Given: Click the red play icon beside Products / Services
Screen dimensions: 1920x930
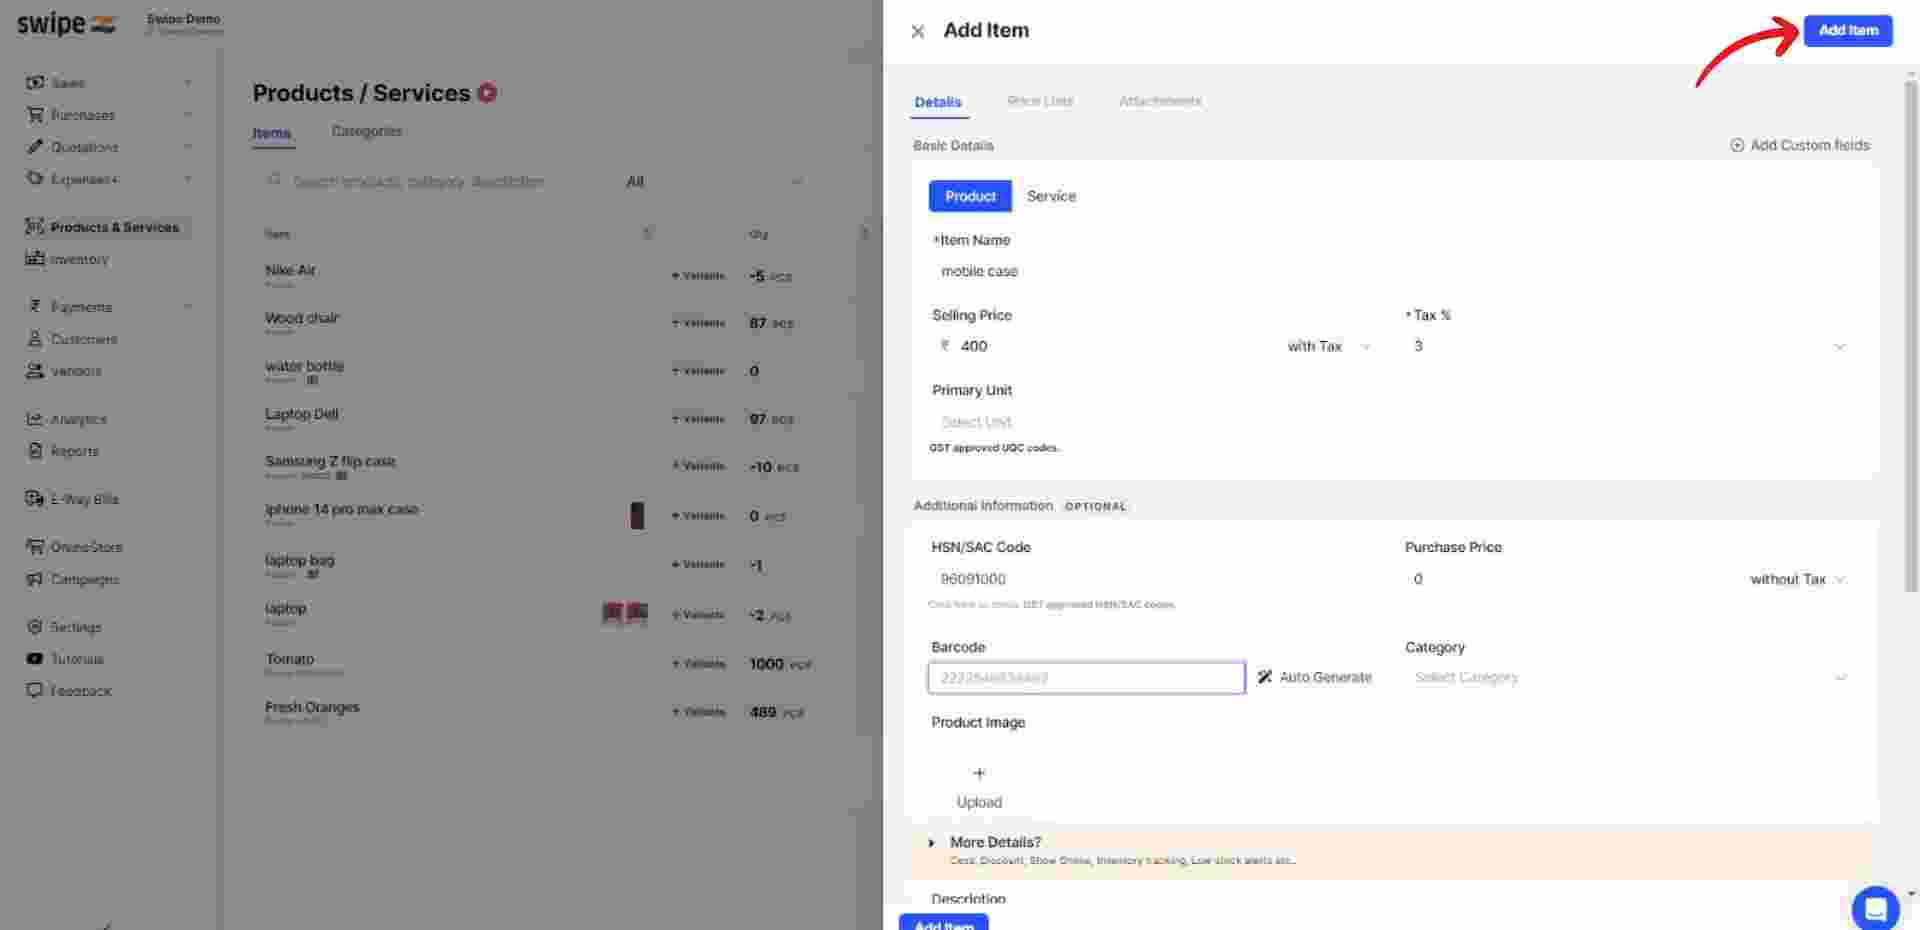Looking at the screenshot, I should pyautogui.click(x=487, y=93).
